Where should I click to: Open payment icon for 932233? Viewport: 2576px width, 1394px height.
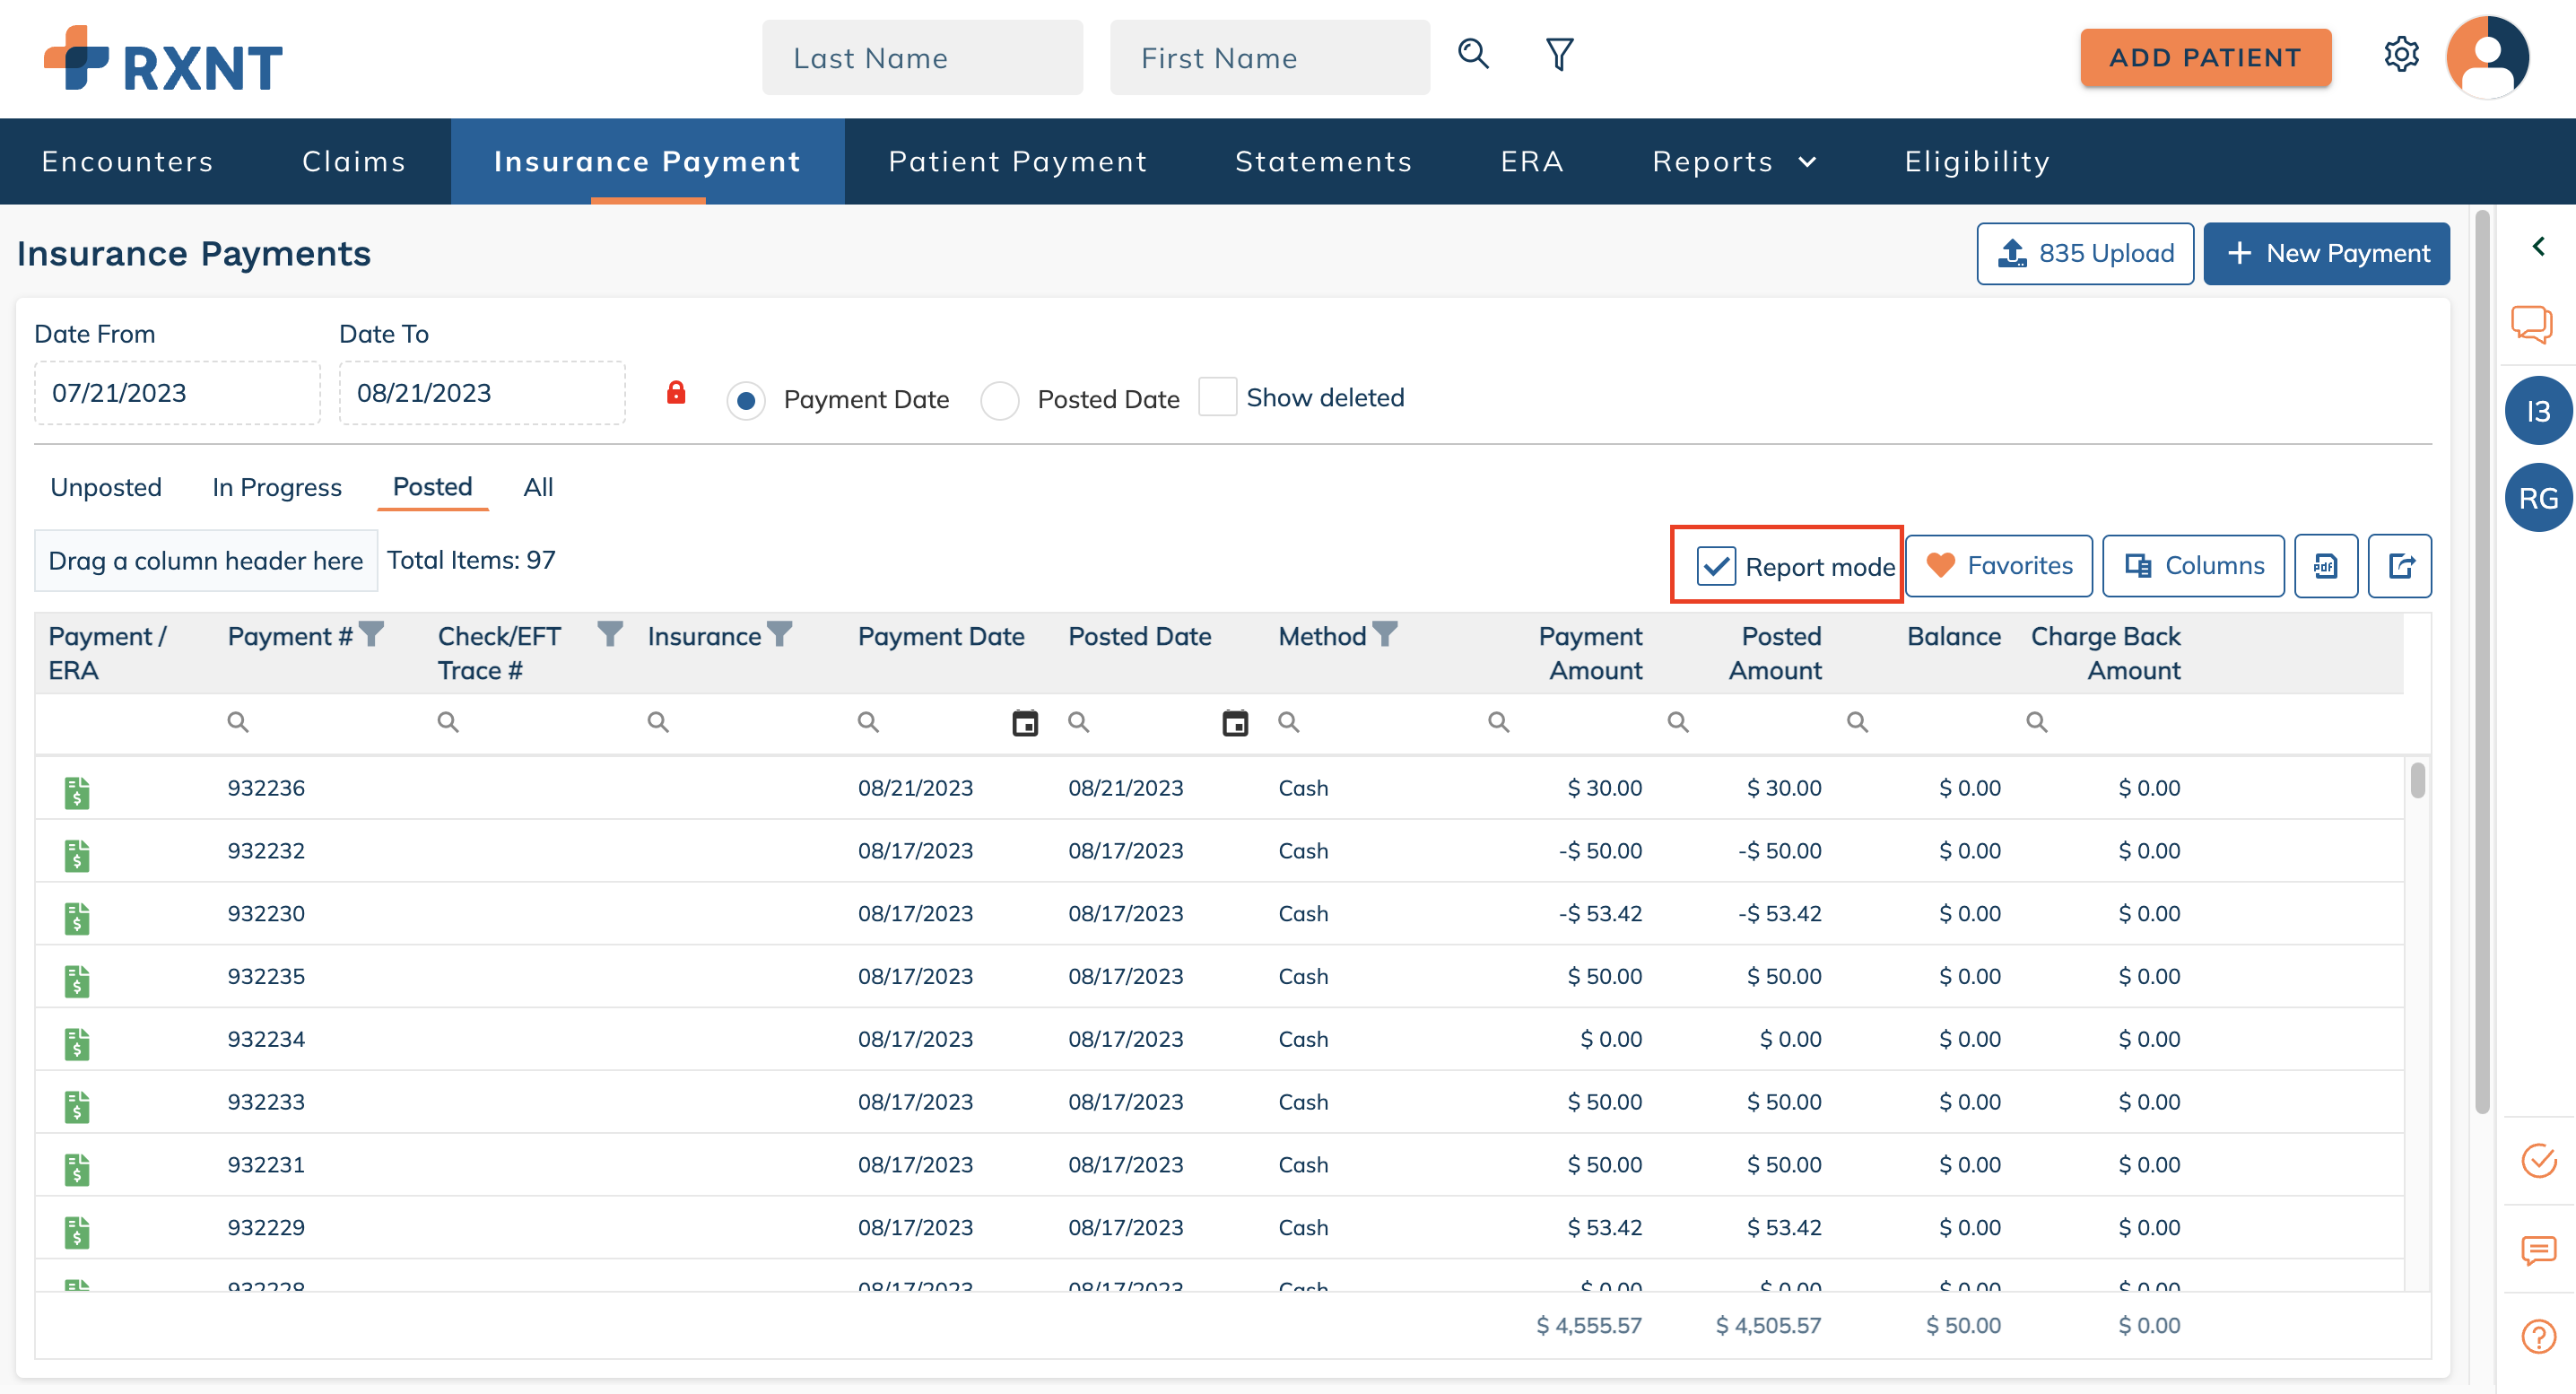tap(77, 1107)
